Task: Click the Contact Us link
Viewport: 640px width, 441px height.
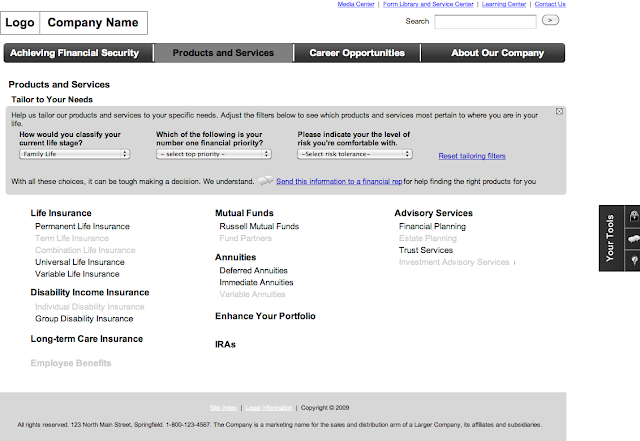Action: click(x=550, y=4)
